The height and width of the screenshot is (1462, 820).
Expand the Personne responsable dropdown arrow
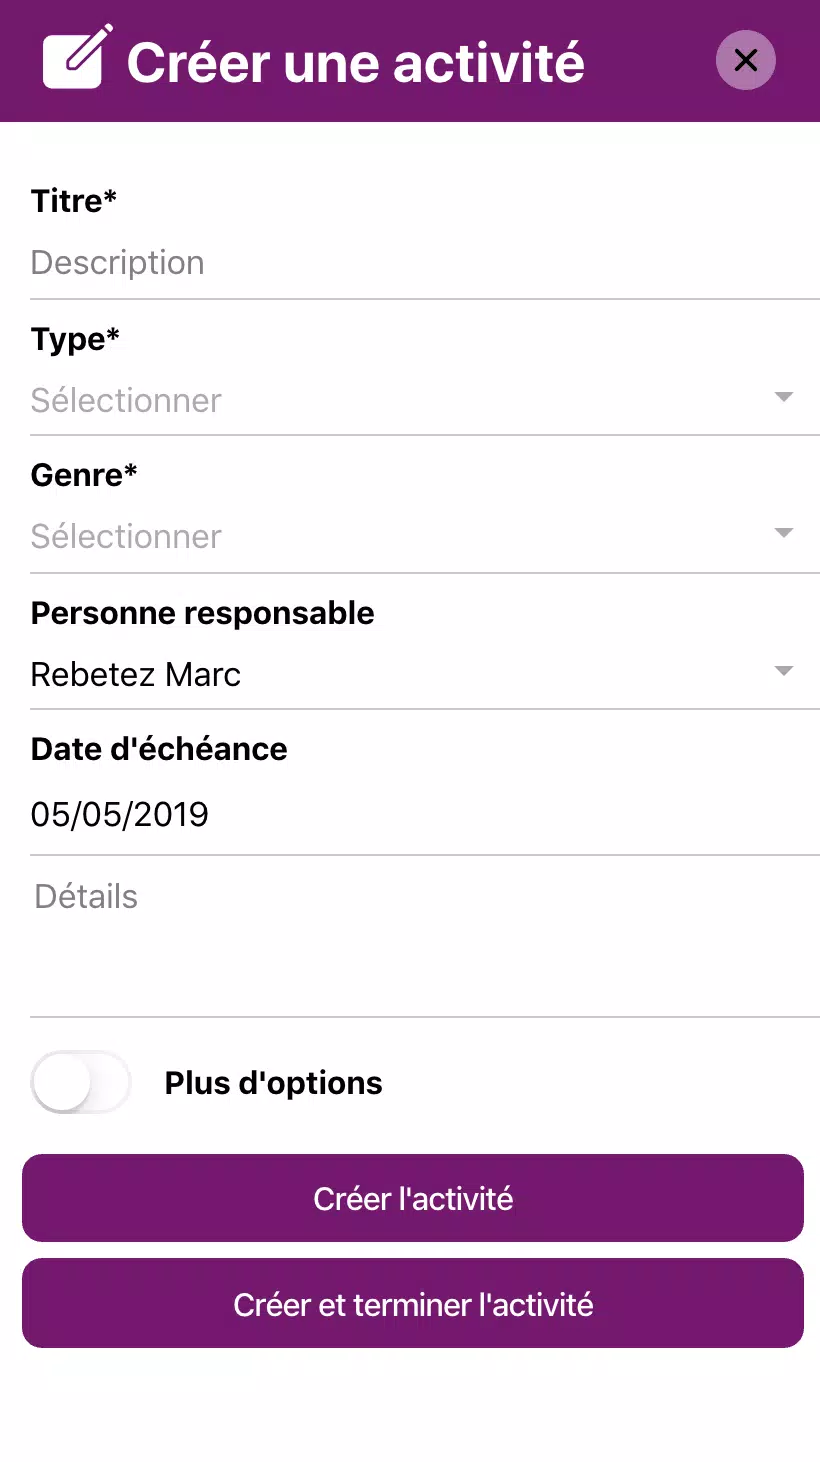point(784,671)
